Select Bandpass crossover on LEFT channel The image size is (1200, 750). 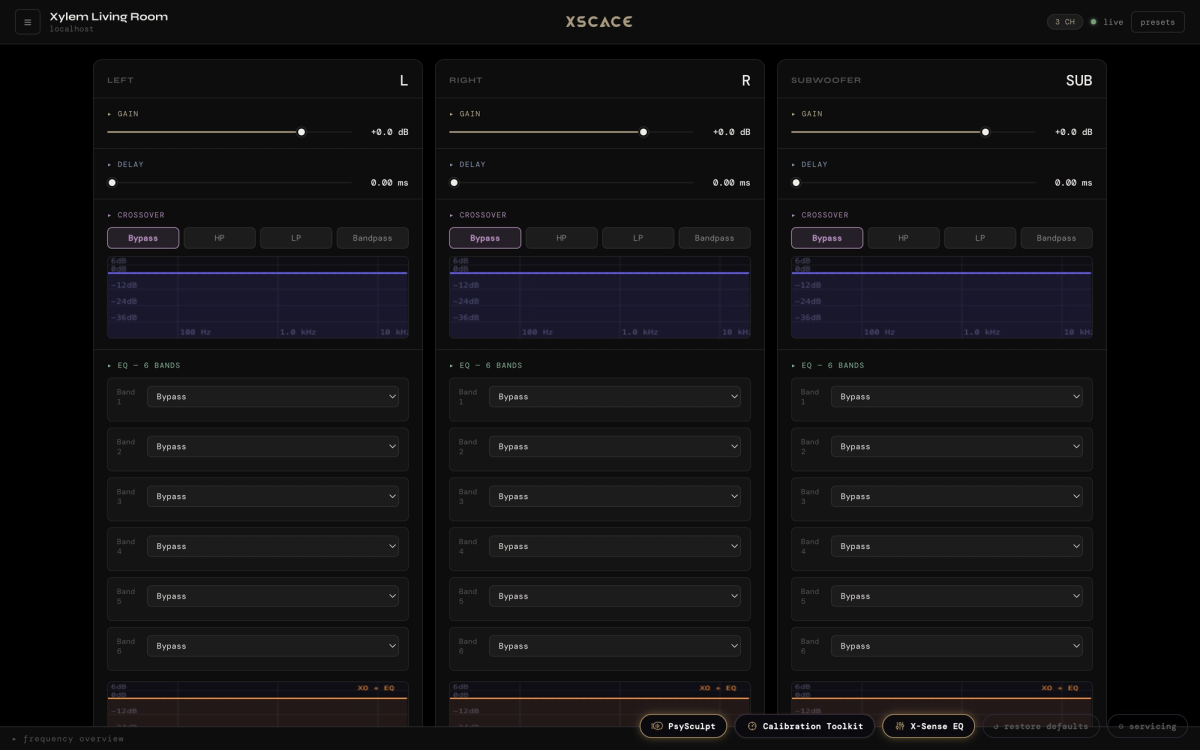click(x=372, y=238)
